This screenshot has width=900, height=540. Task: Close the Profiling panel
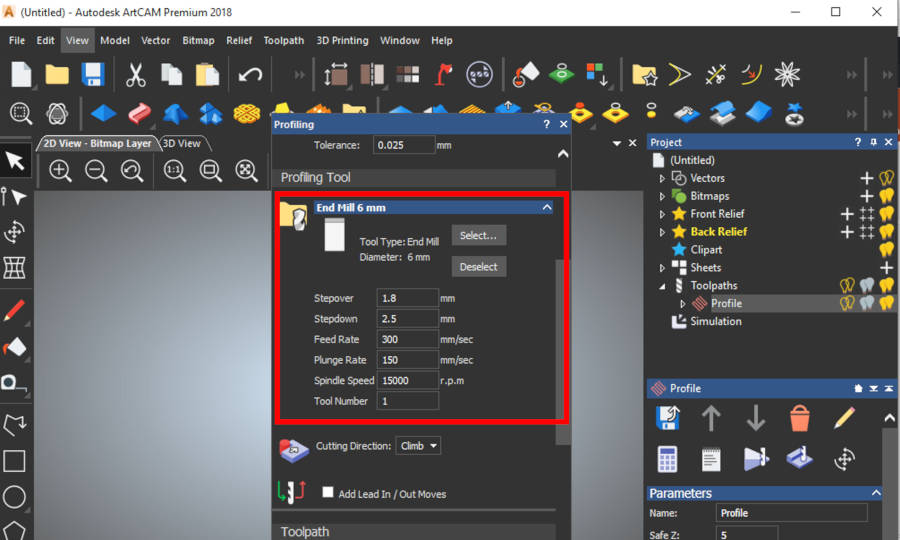[x=564, y=124]
